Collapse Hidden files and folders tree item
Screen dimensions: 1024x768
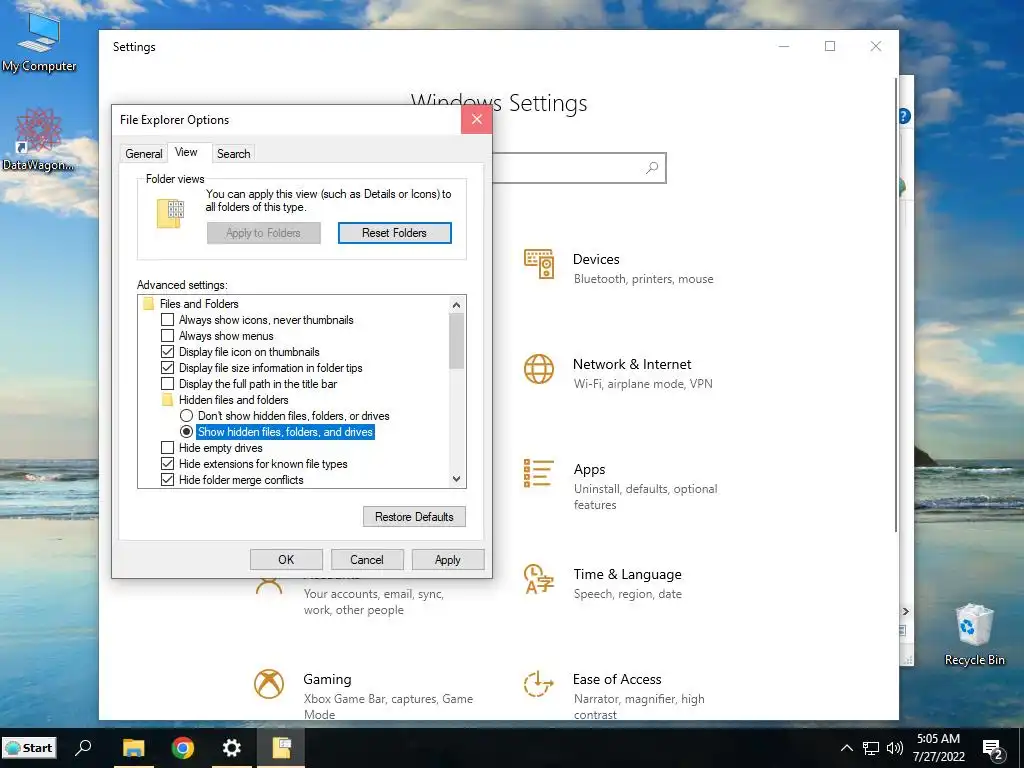[167, 400]
